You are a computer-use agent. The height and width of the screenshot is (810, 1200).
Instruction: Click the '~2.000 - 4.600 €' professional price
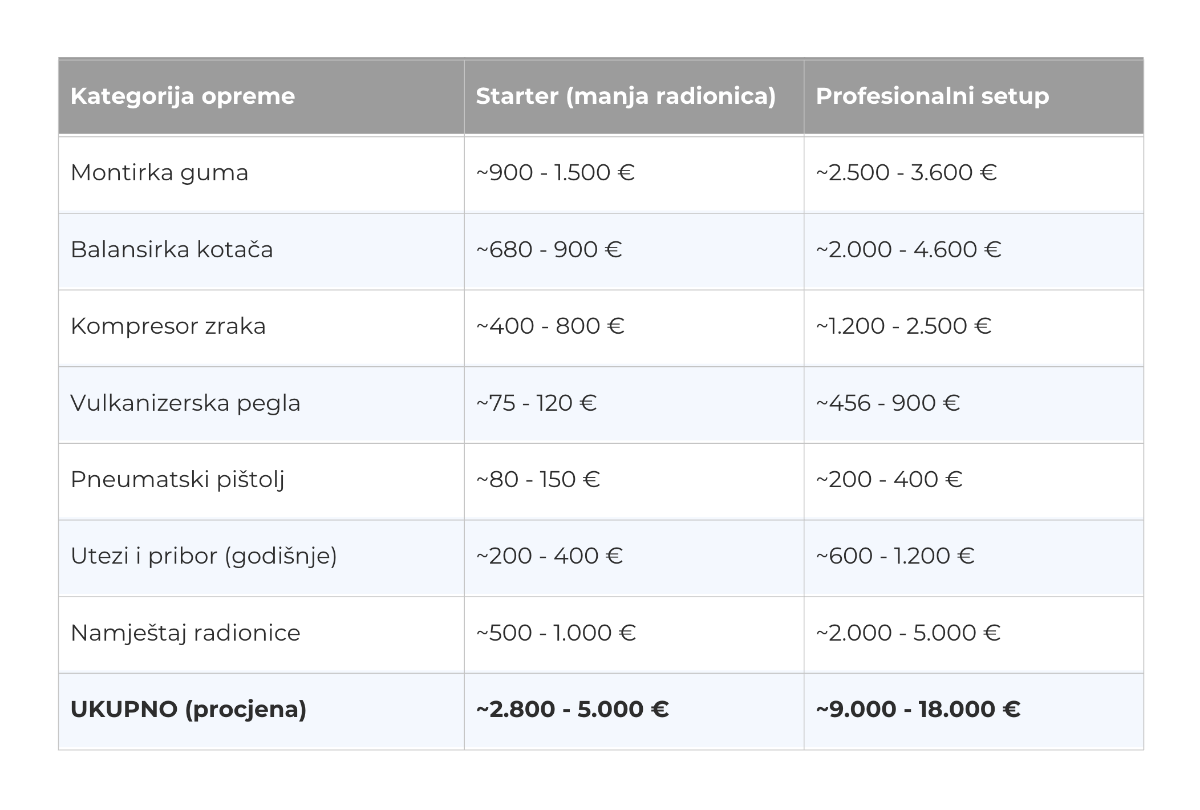tap(908, 249)
